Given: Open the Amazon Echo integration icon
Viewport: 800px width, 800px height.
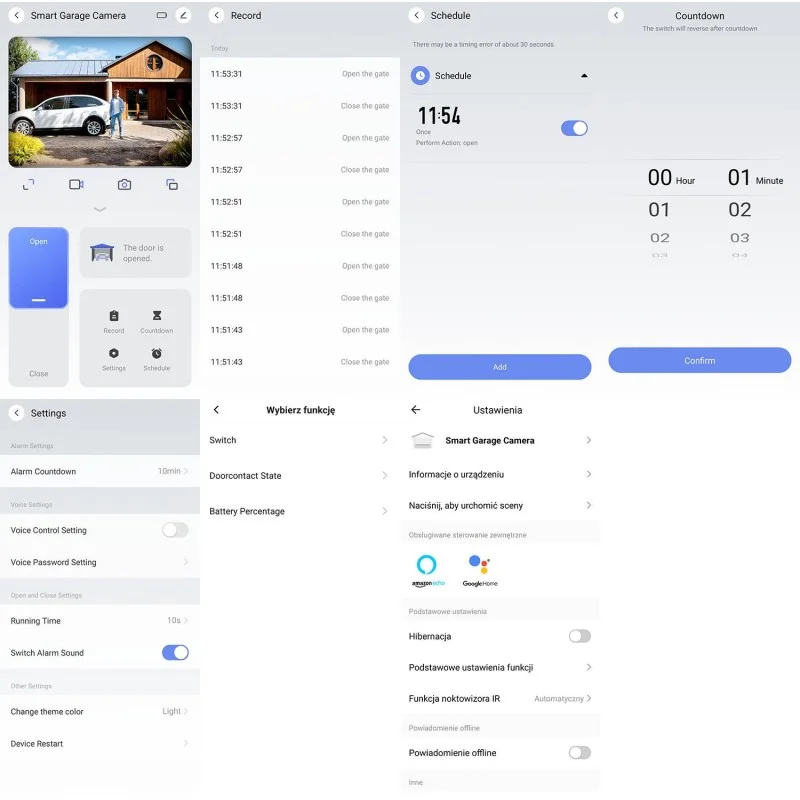Looking at the screenshot, I should click(427, 565).
